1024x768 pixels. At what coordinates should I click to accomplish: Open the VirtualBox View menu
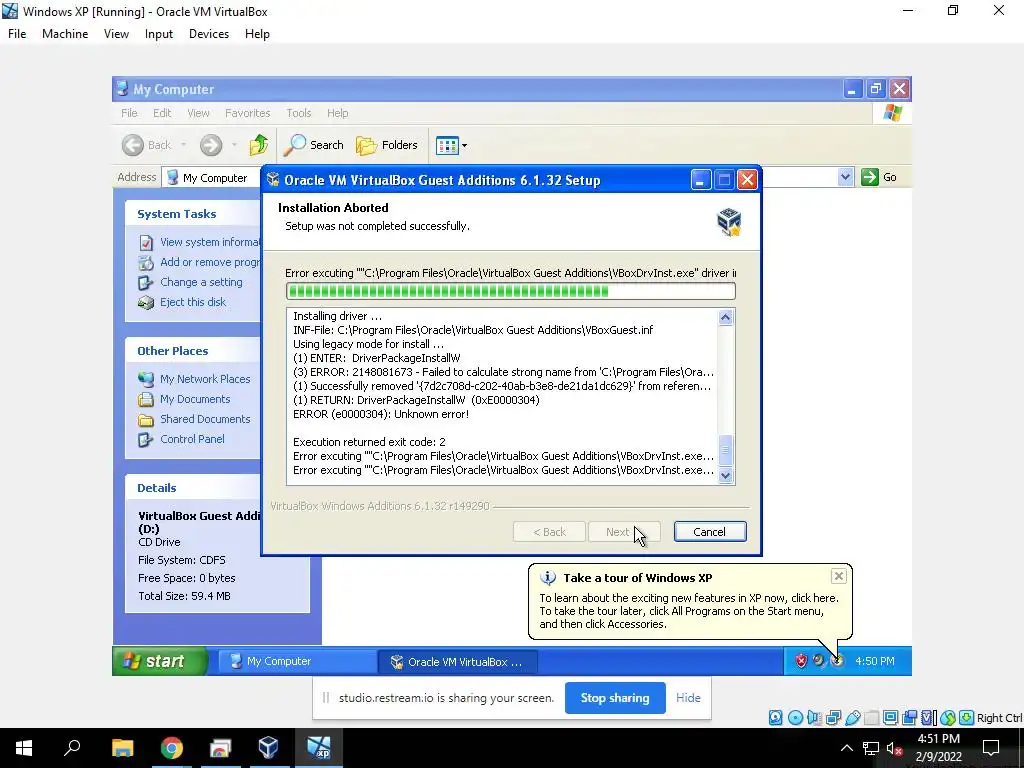point(116,34)
